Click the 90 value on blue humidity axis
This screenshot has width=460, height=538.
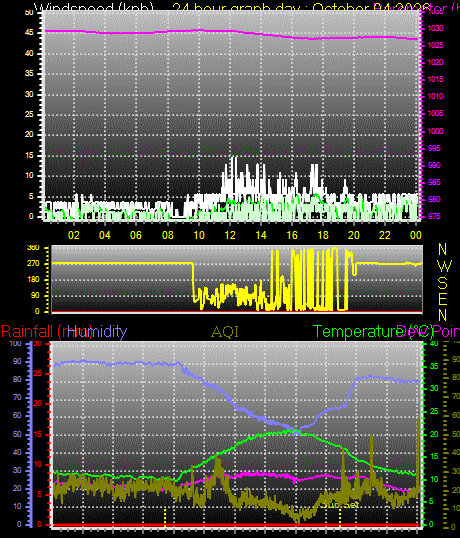(17, 362)
